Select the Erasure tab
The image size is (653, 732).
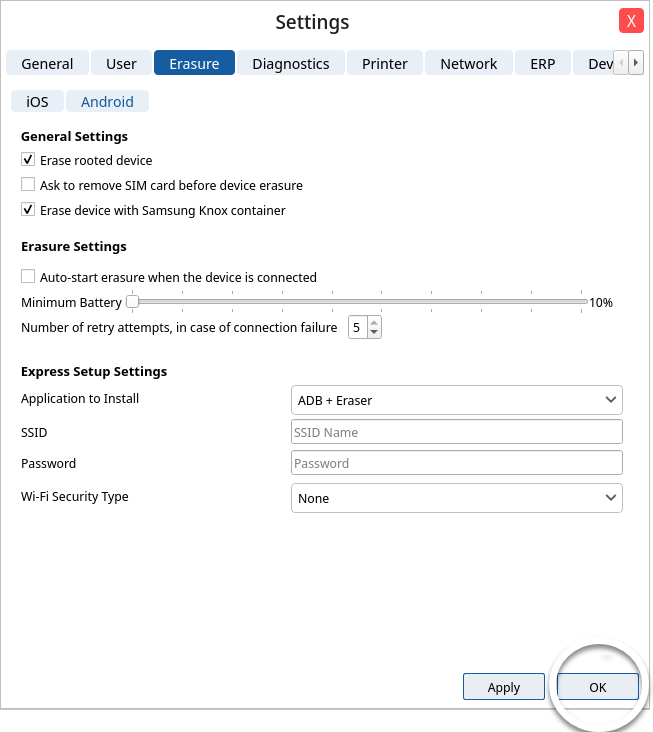tap(194, 63)
